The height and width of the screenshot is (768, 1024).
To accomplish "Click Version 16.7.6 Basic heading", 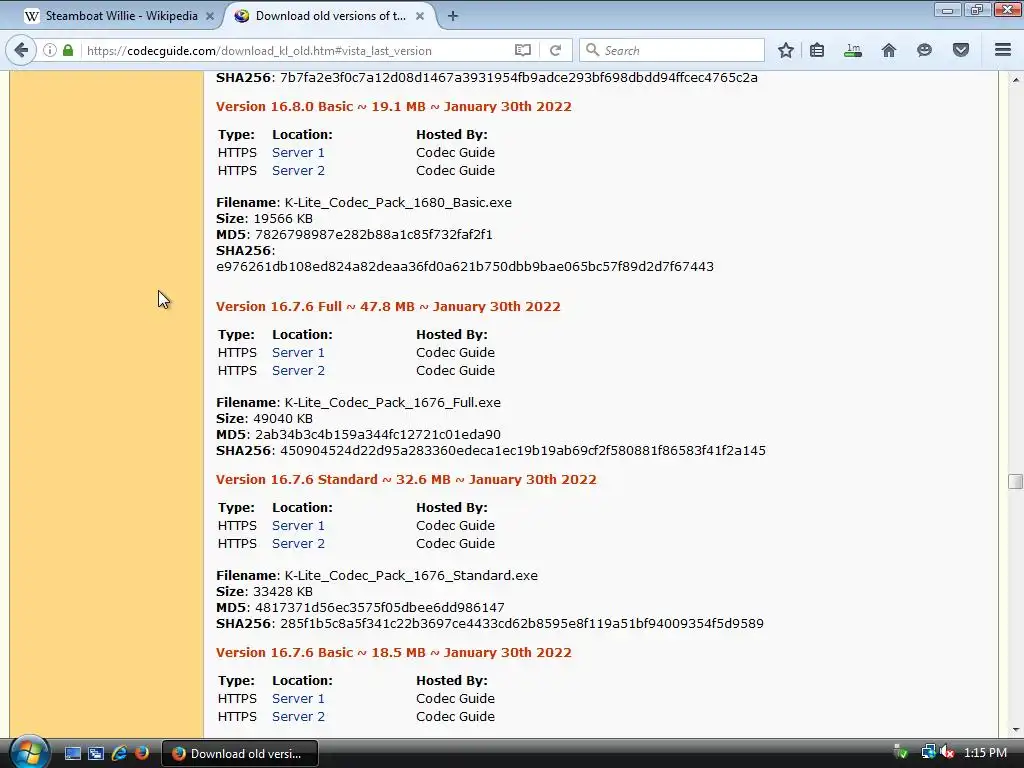I will (394, 652).
